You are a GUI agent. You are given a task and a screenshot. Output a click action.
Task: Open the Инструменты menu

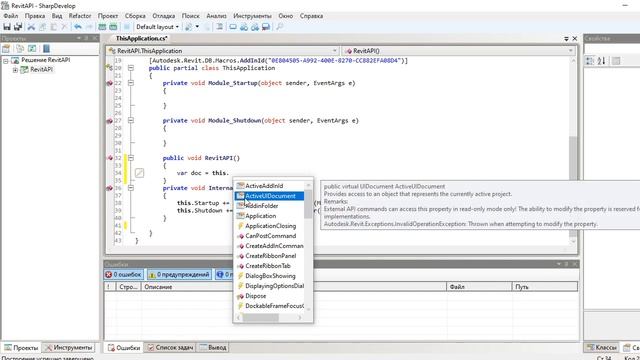(252, 16)
